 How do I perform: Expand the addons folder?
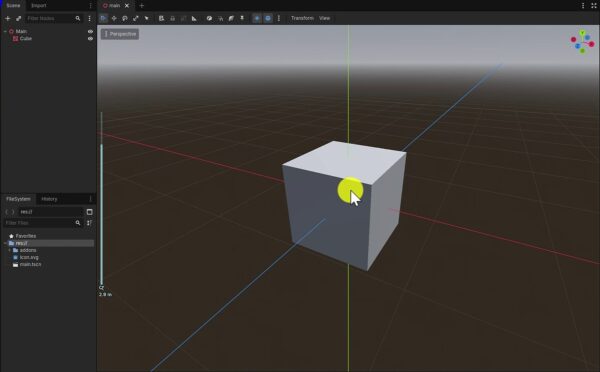click(10, 250)
